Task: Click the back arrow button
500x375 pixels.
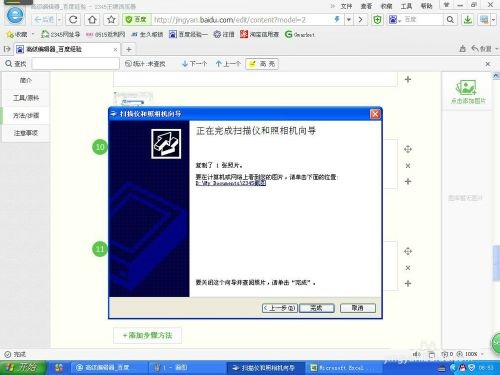Action: (x=44, y=20)
